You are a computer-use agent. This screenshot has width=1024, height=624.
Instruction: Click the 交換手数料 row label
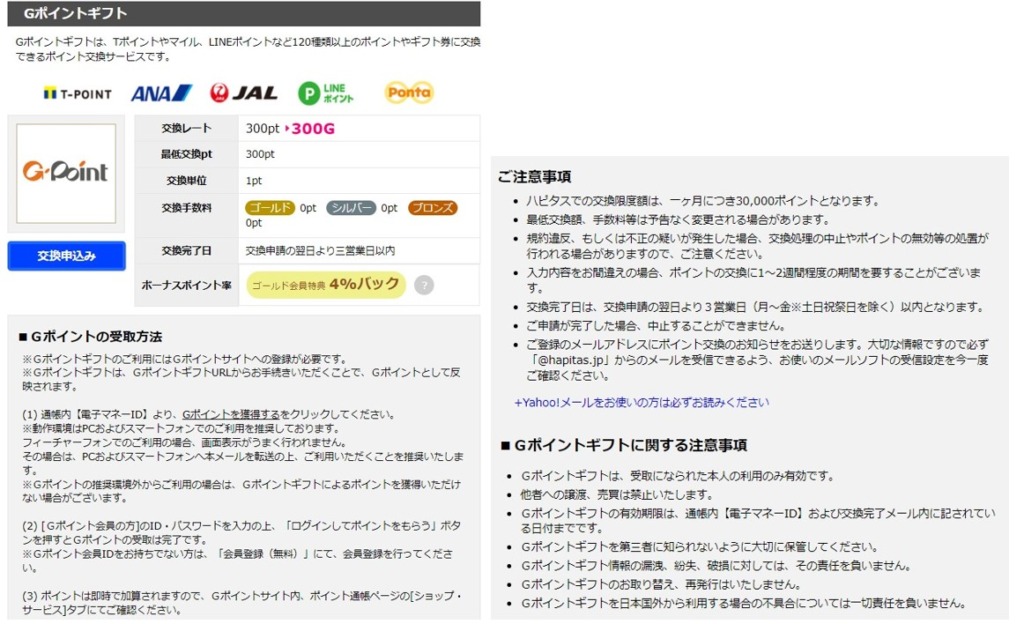(187, 208)
